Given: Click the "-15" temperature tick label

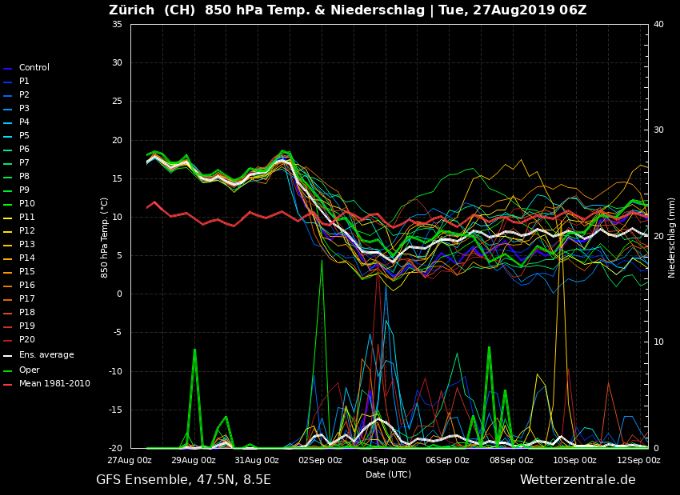Looking at the screenshot, I should [116, 410].
